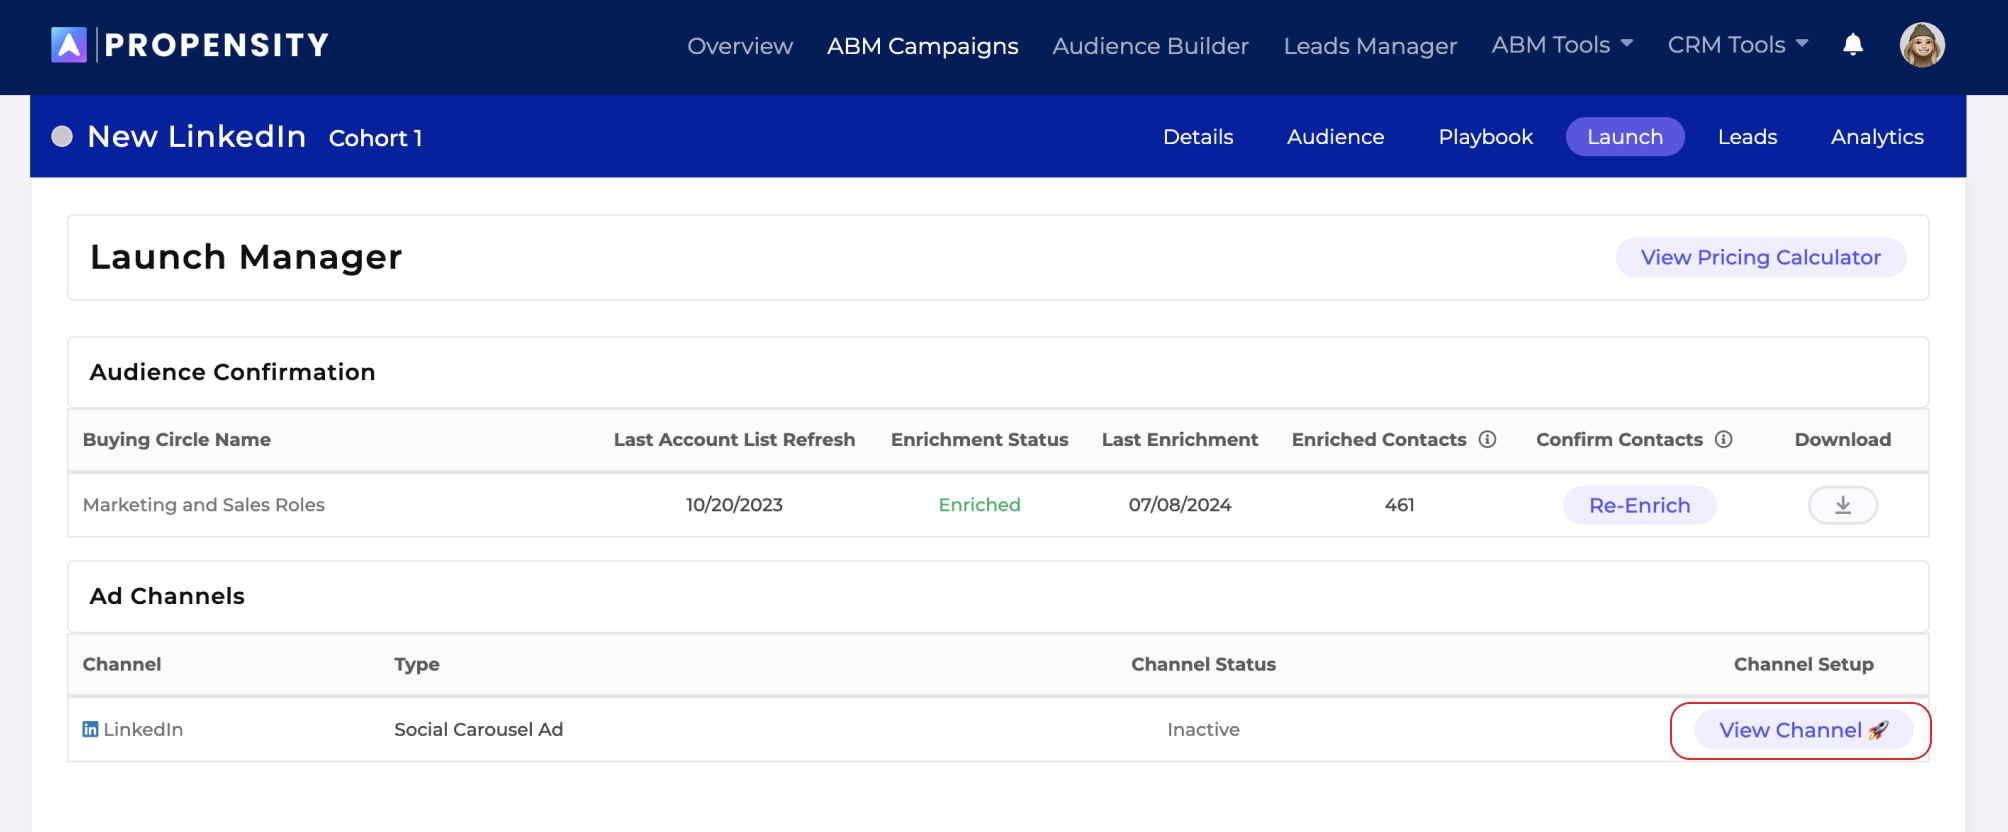
Task: Click the 10/20/2023 refresh date
Action: 734,505
